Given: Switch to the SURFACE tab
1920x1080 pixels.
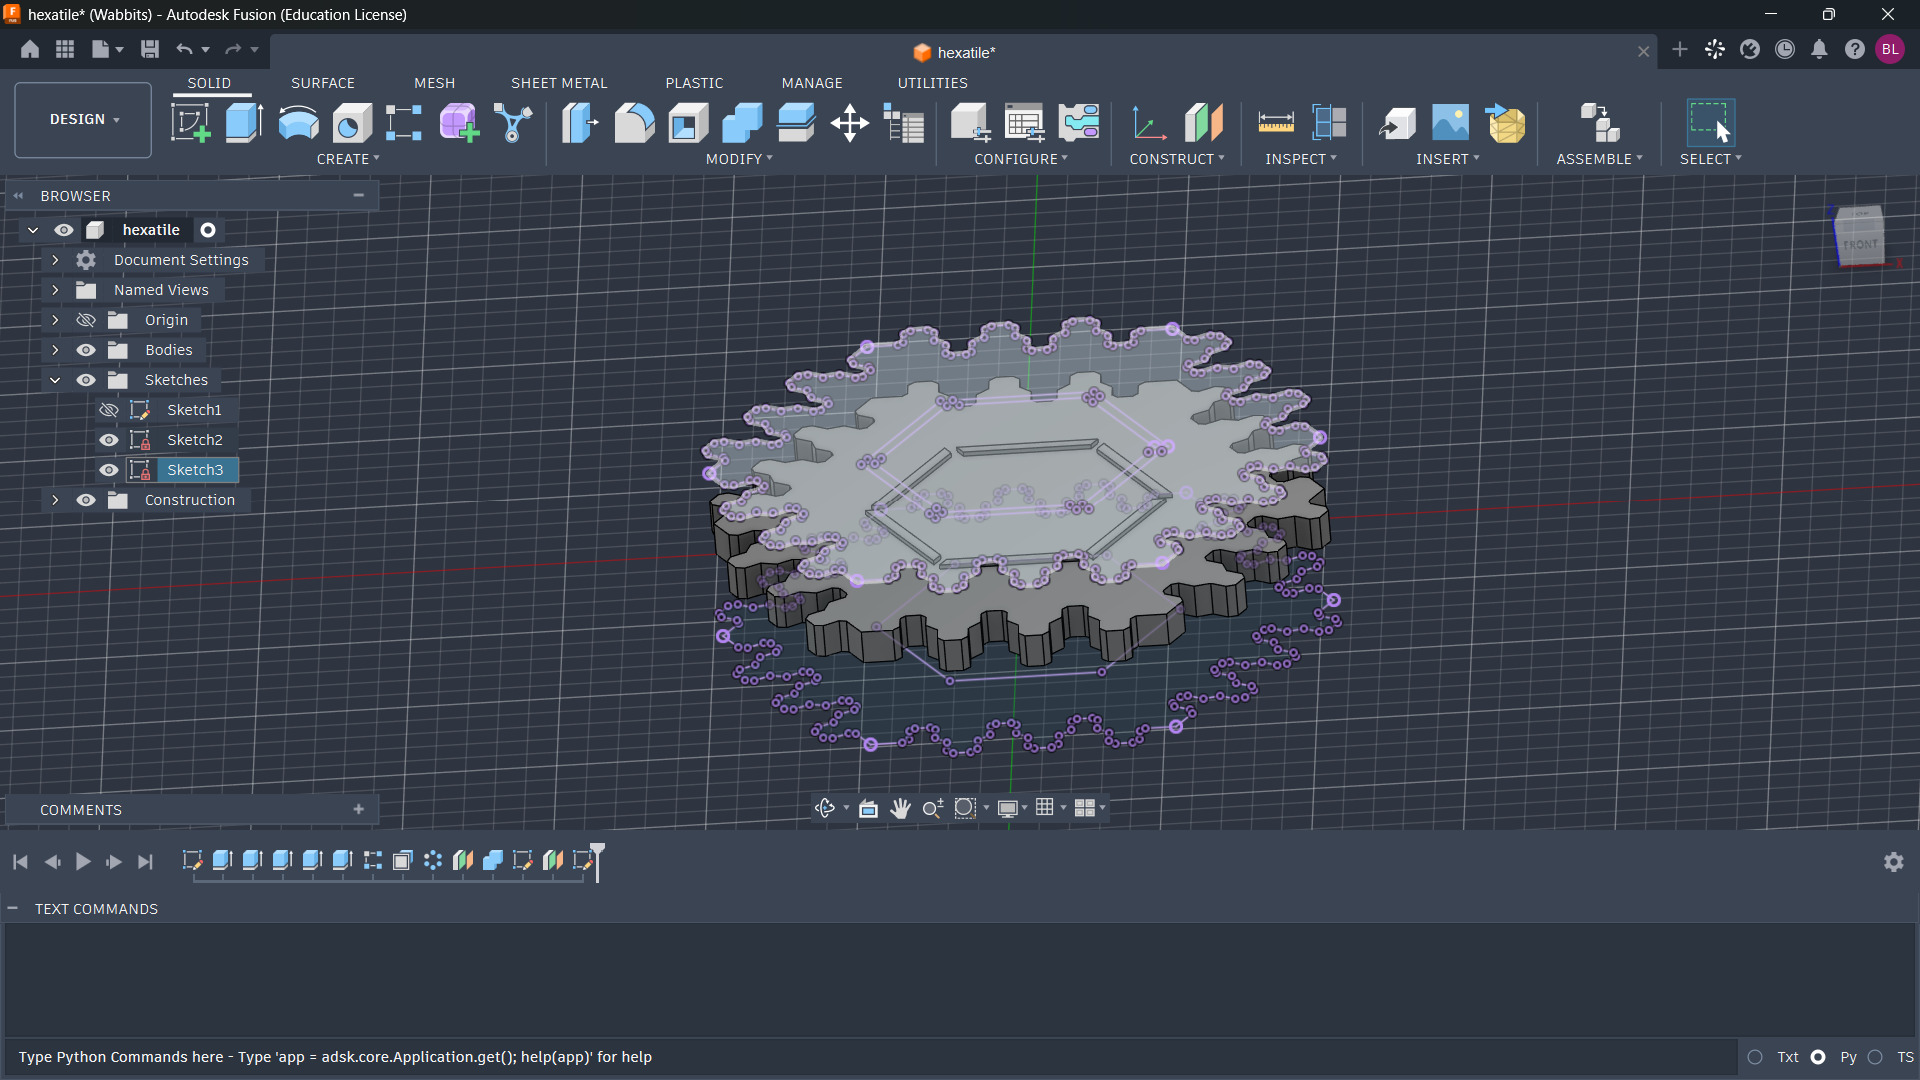Looking at the screenshot, I should point(323,83).
